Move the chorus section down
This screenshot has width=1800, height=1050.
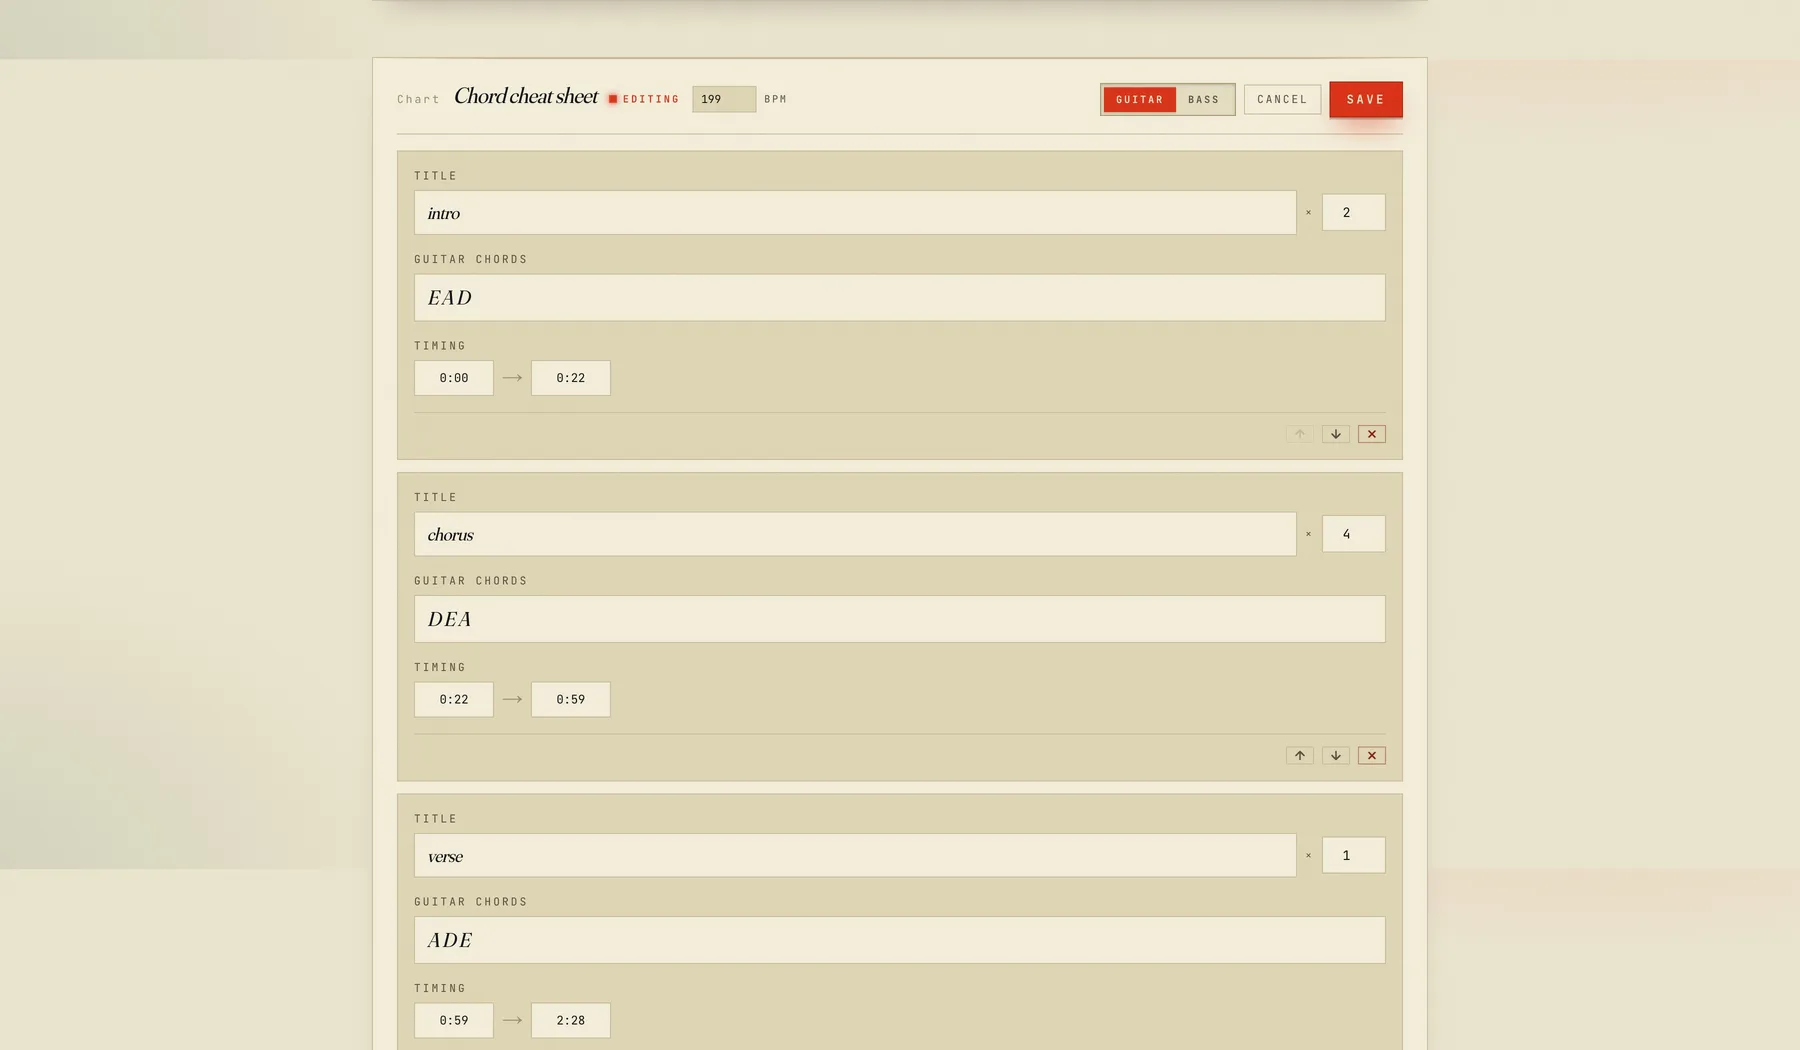[1335, 755]
